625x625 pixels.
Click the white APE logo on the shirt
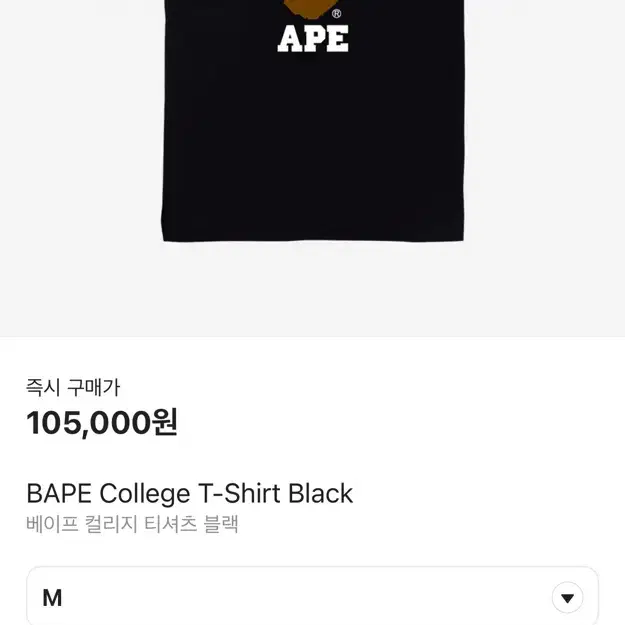point(313,38)
